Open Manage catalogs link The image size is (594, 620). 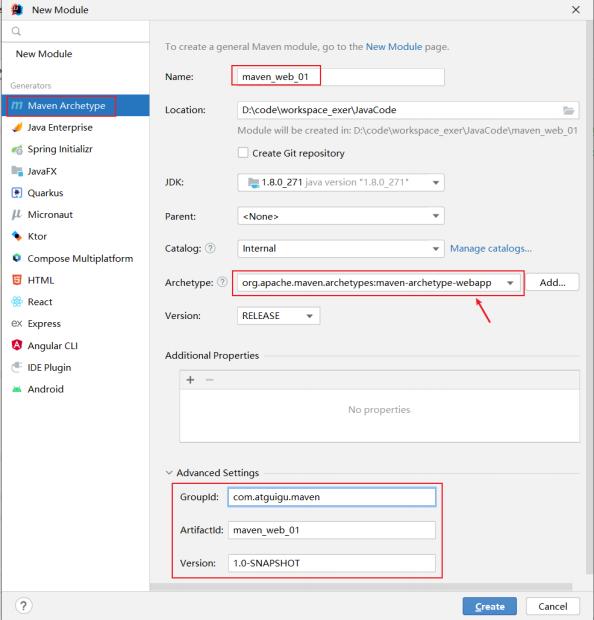pos(490,248)
